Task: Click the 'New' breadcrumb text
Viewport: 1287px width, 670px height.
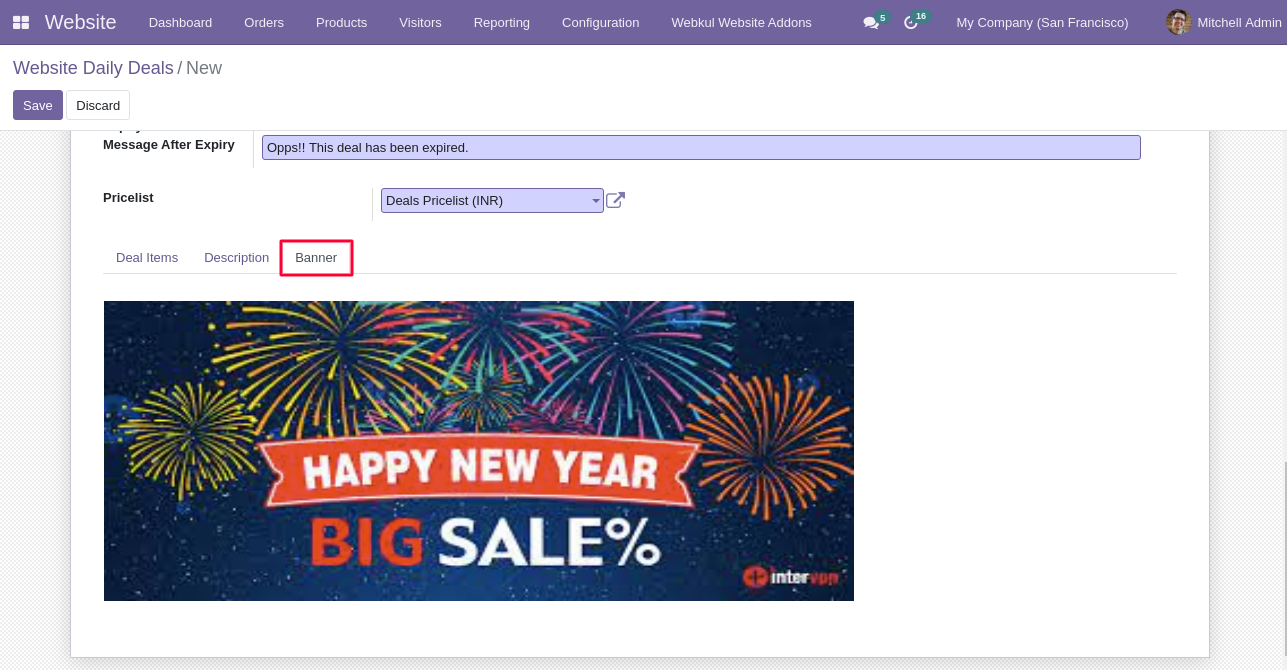Action: (x=204, y=68)
